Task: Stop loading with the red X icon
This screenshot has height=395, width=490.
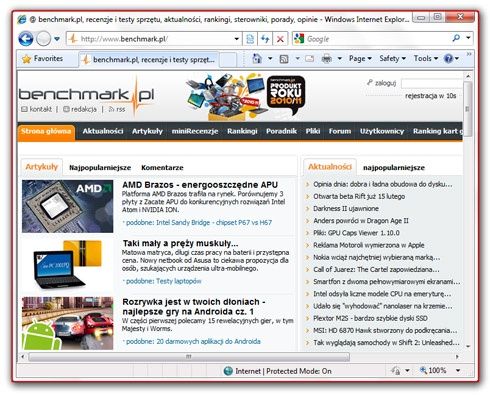Action: 280,39
